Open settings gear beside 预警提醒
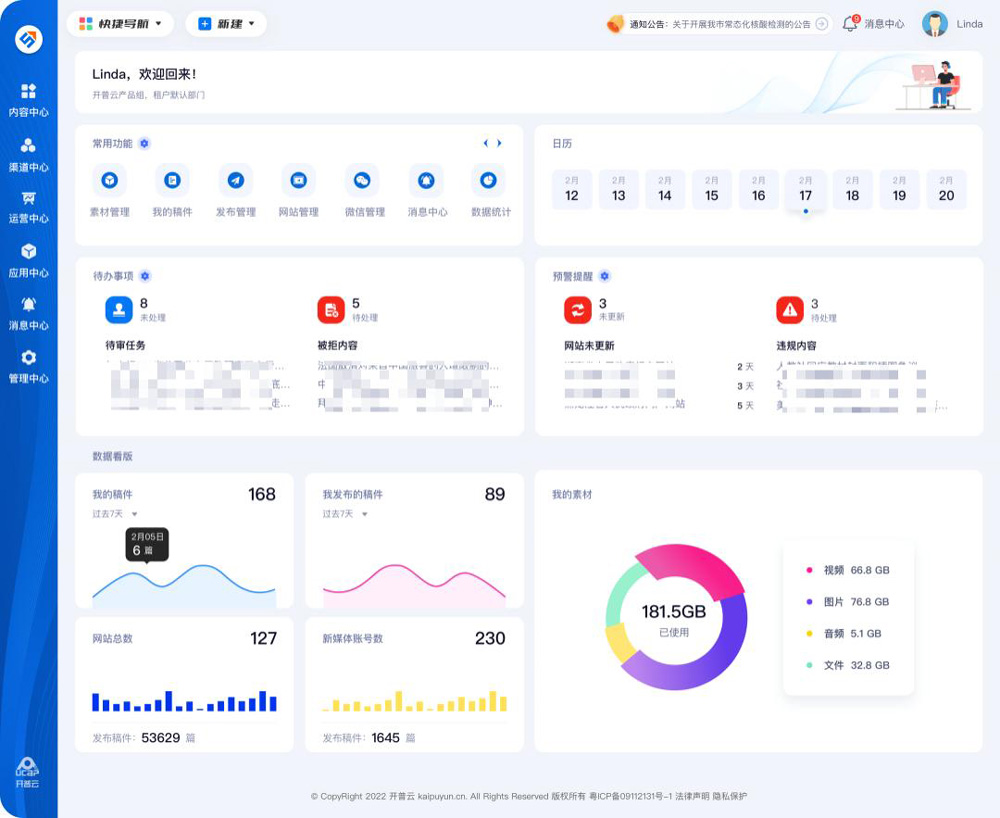The image size is (1000, 818). coord(605,276)
